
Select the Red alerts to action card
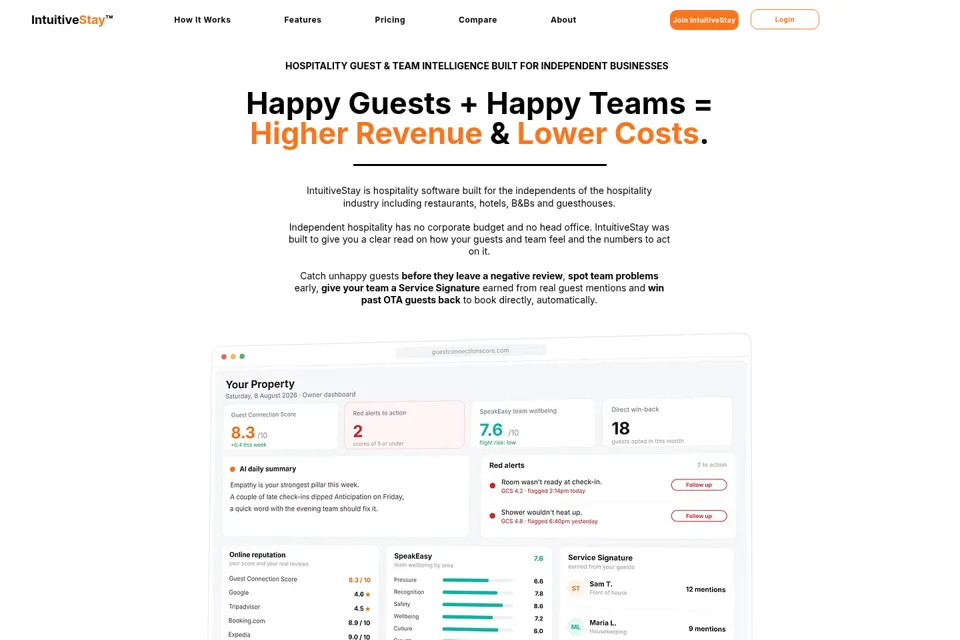click(x=404, y=426)
